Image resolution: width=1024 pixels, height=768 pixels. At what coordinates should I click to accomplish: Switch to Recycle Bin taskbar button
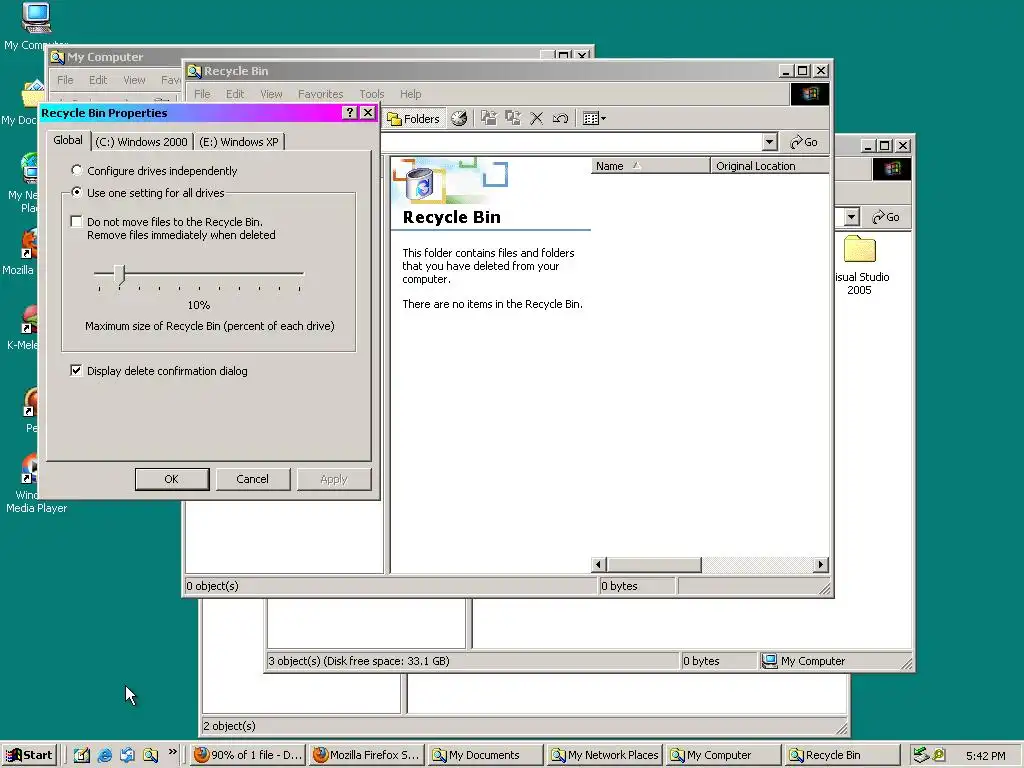(x=842, y=755)
